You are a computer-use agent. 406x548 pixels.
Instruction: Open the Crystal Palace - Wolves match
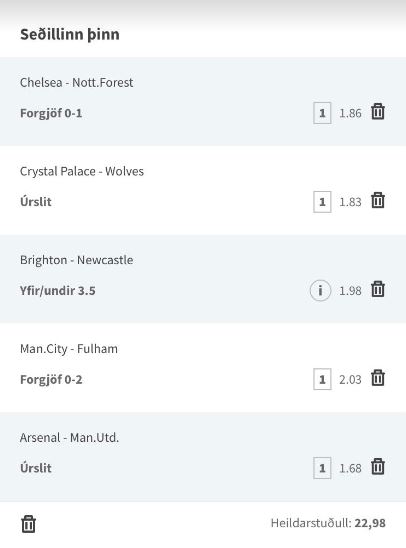click(x=82, y=171)
